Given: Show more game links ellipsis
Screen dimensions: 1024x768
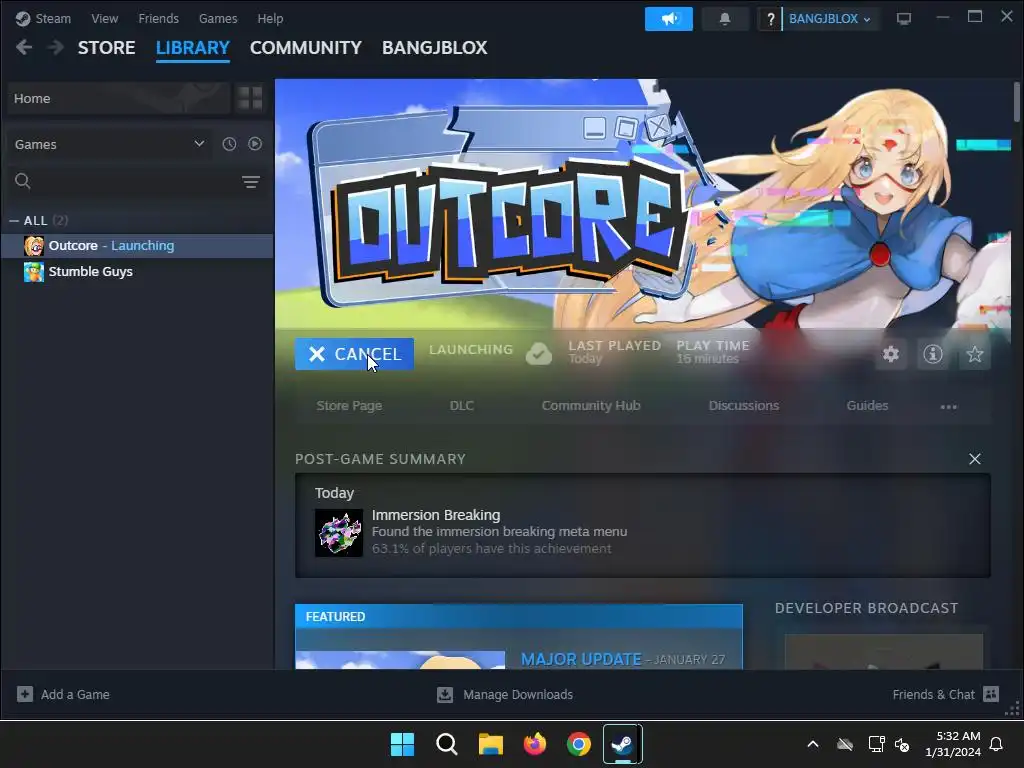Looking at the screenshot, I should click(x=948, y=406).
